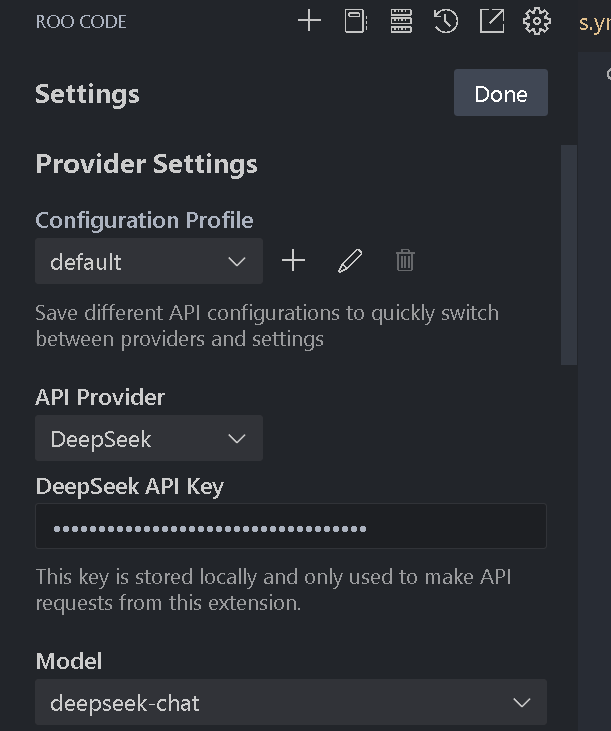The width and height of the screenshot is (611, 731).
Task: Rename the profile with the pencil icon
Action: 349,261
